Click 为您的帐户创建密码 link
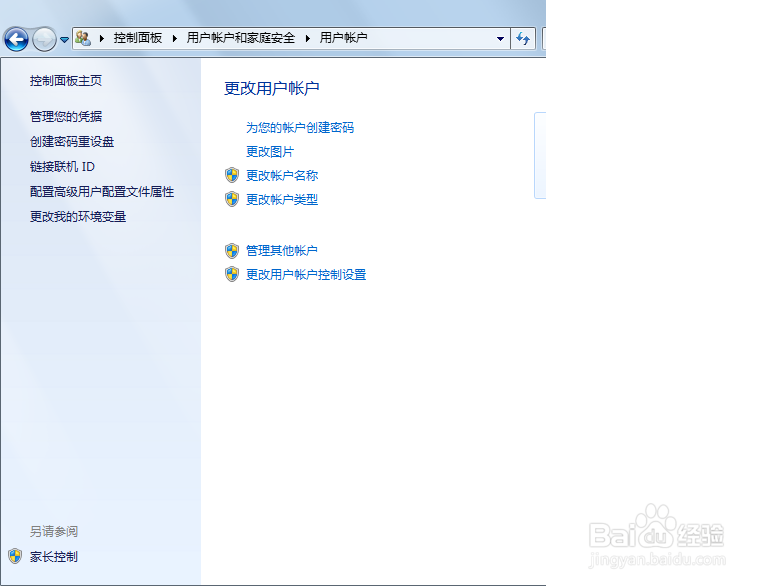This screenshot has height=586, width=768. click(300, 127)
